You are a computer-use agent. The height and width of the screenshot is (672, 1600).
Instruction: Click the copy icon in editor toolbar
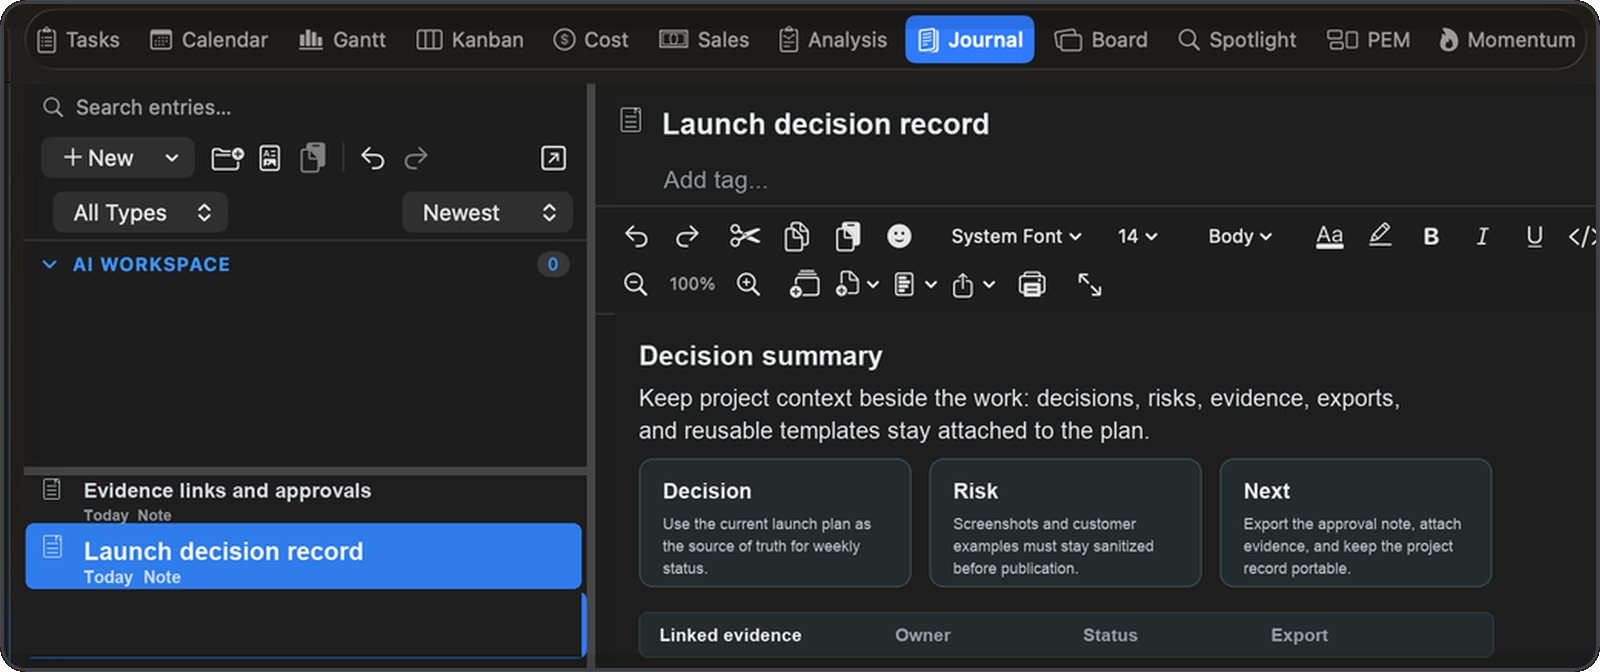click(x=797, y=236)
